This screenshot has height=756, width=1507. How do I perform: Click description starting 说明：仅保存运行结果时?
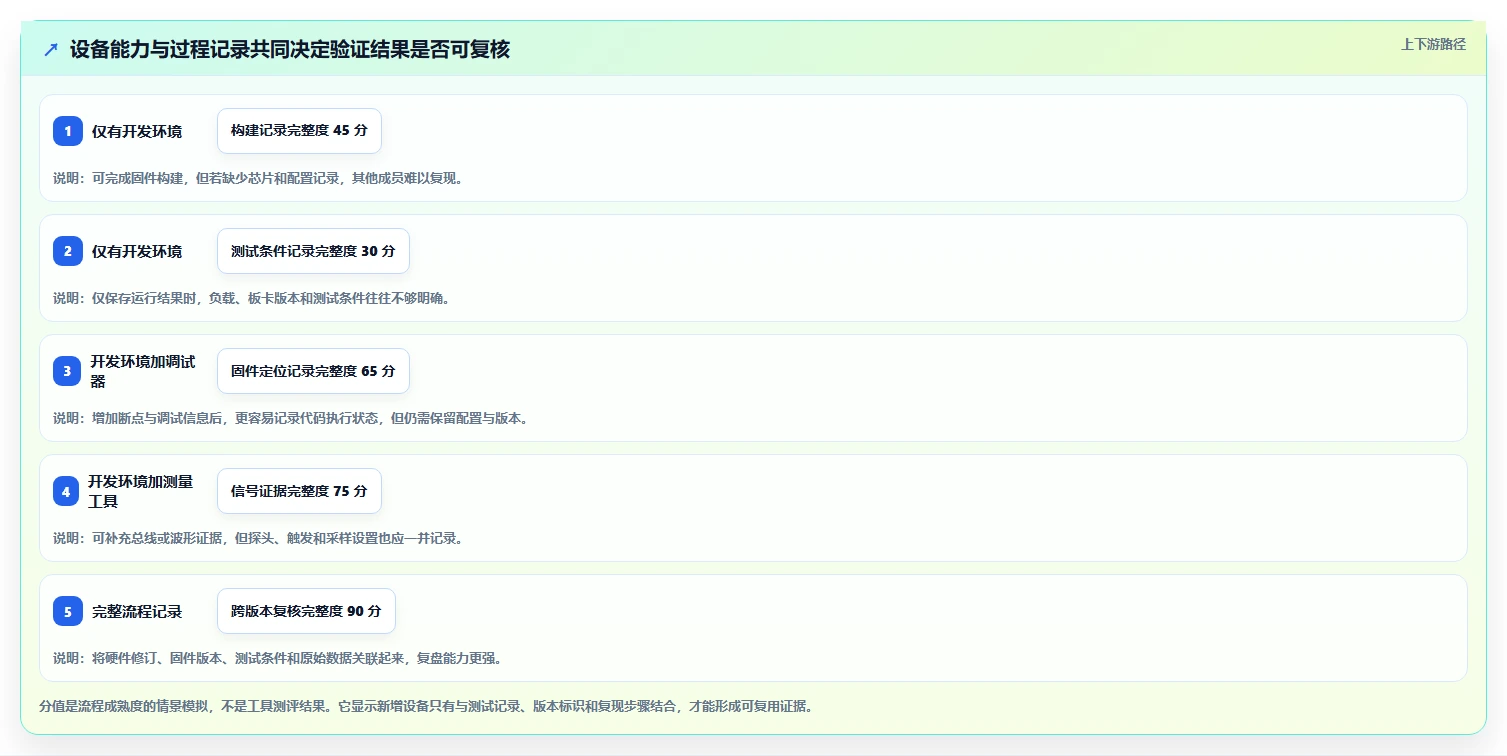tap(251, 298)
